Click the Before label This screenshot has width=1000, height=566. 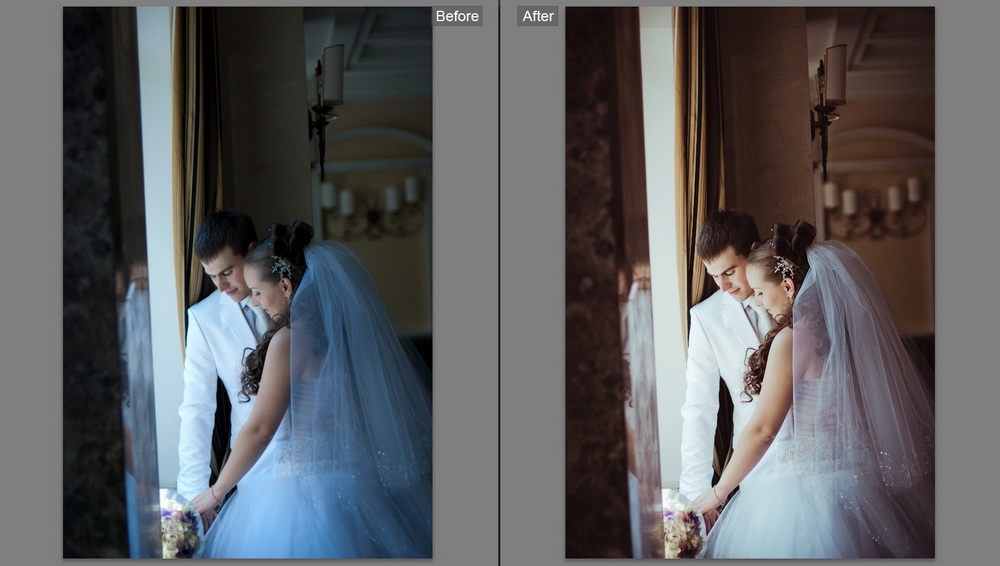457,16
